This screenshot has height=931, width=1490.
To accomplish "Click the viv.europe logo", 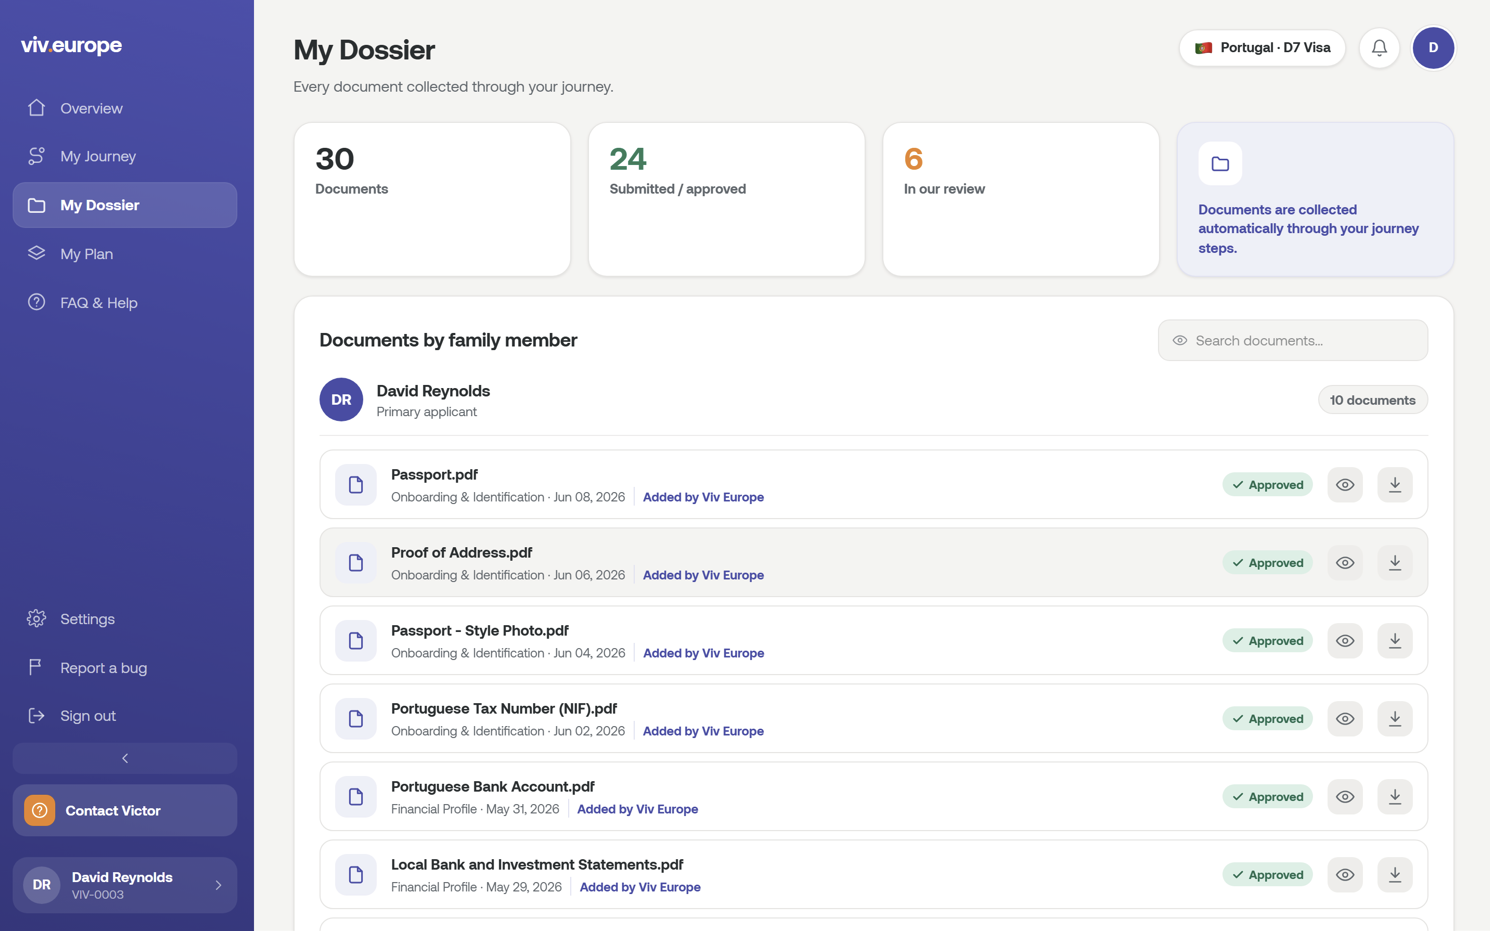I will (72, 45).
